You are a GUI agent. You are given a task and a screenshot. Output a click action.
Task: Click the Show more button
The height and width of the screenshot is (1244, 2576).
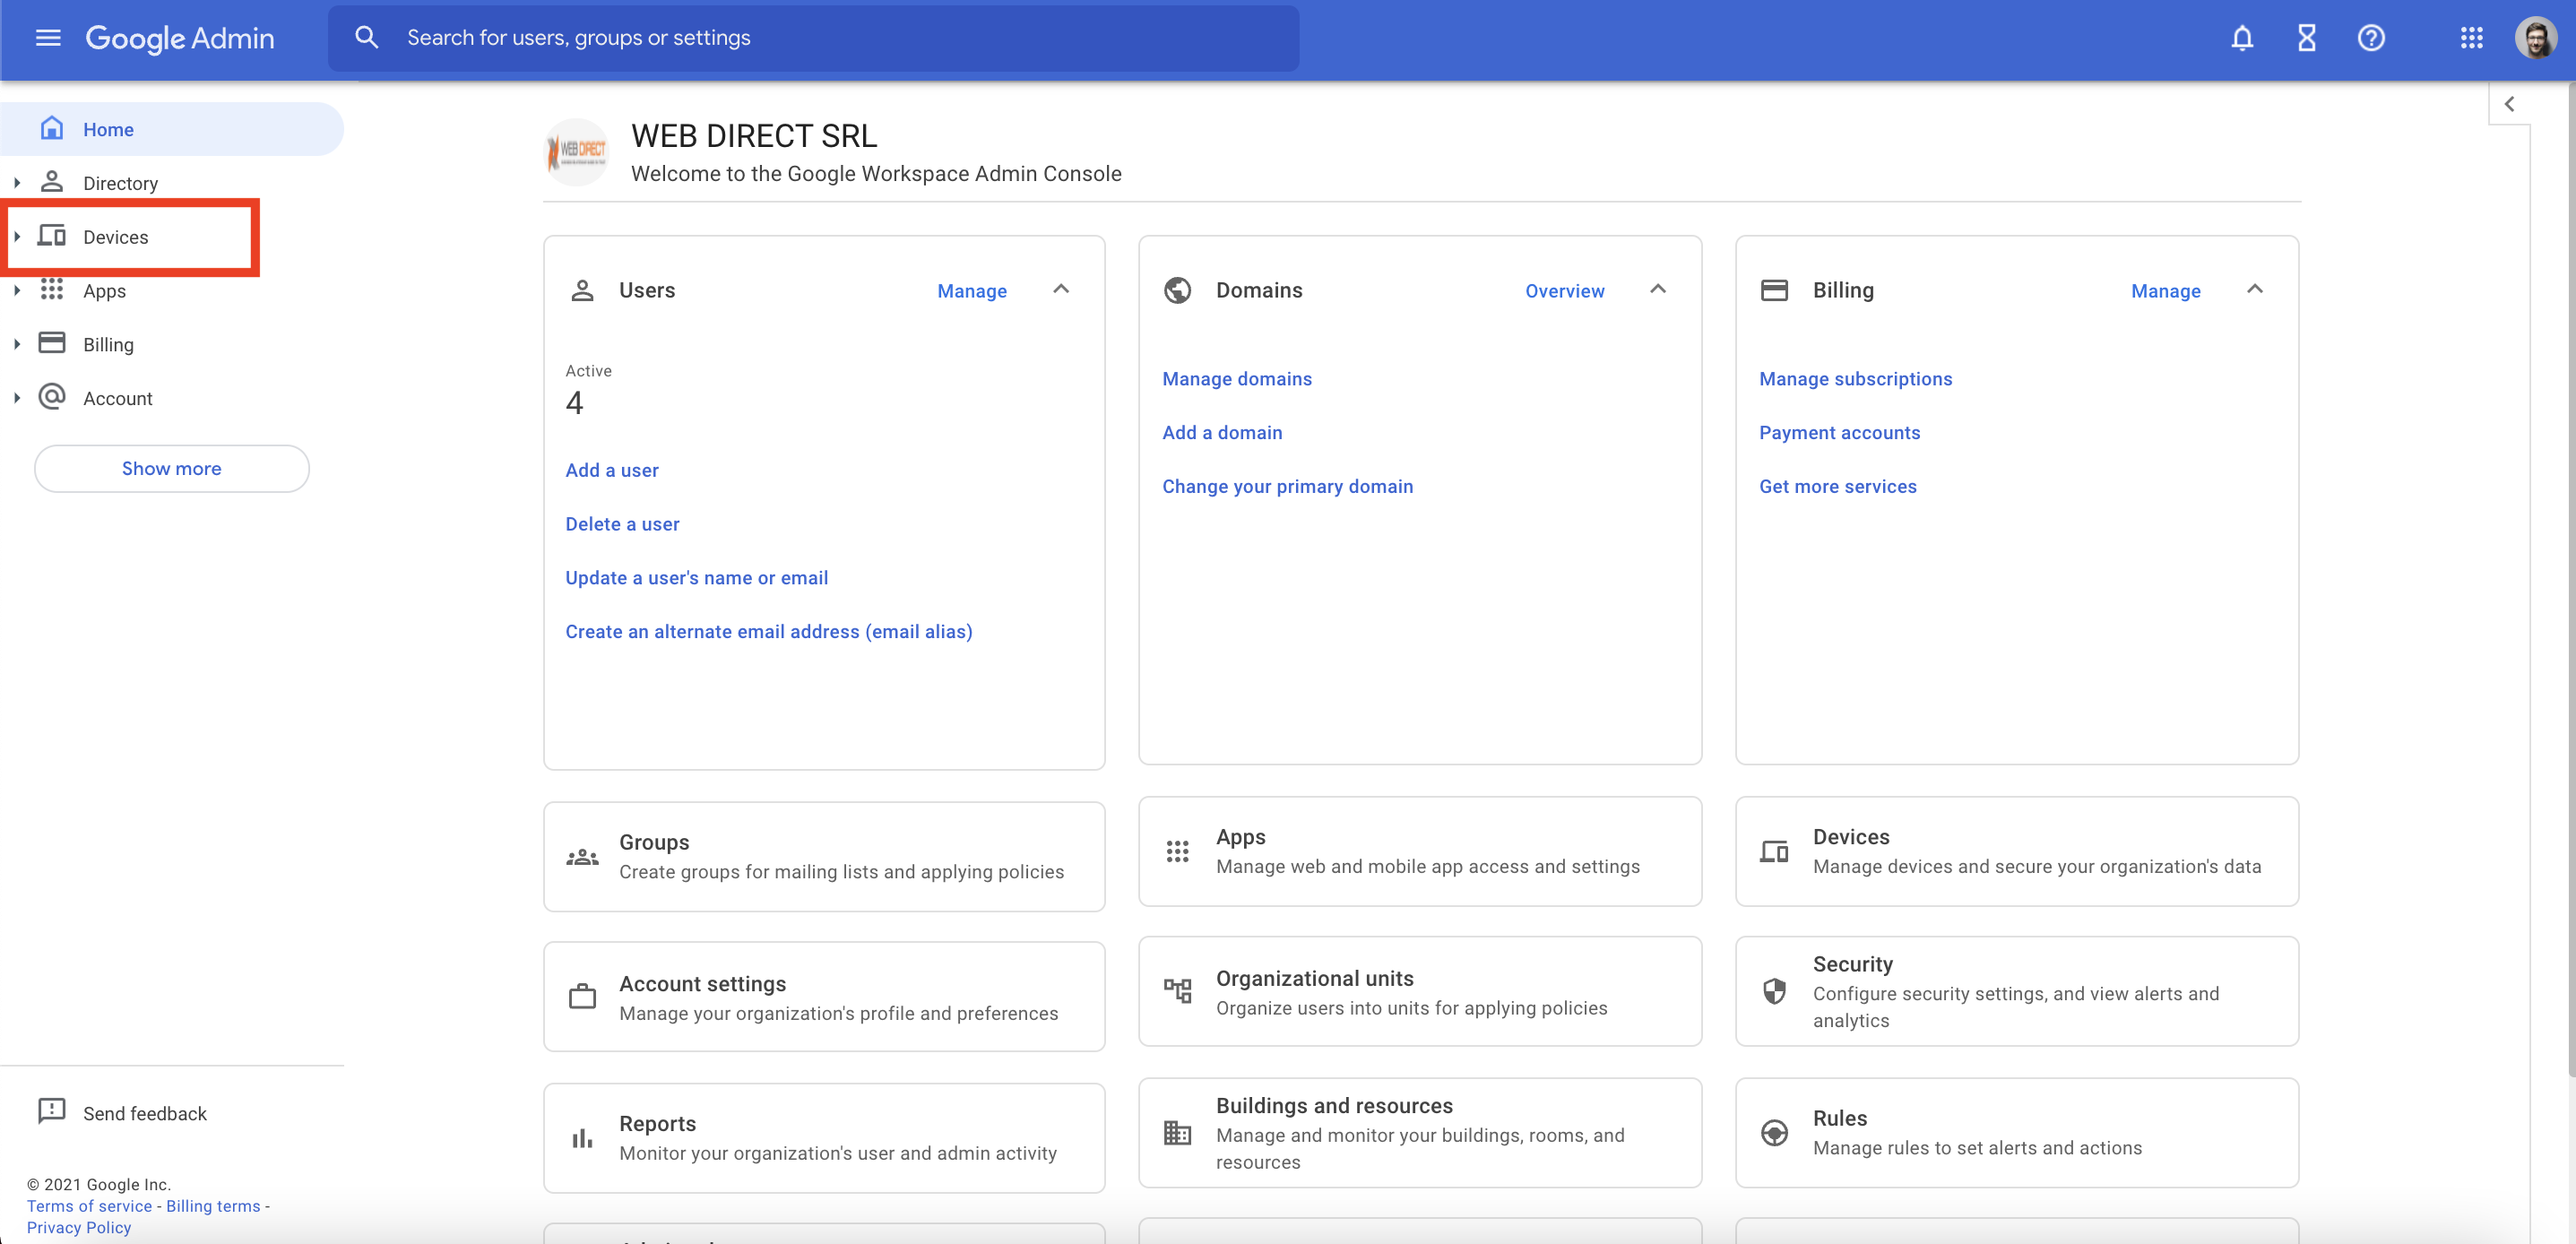tap(171, 468)
